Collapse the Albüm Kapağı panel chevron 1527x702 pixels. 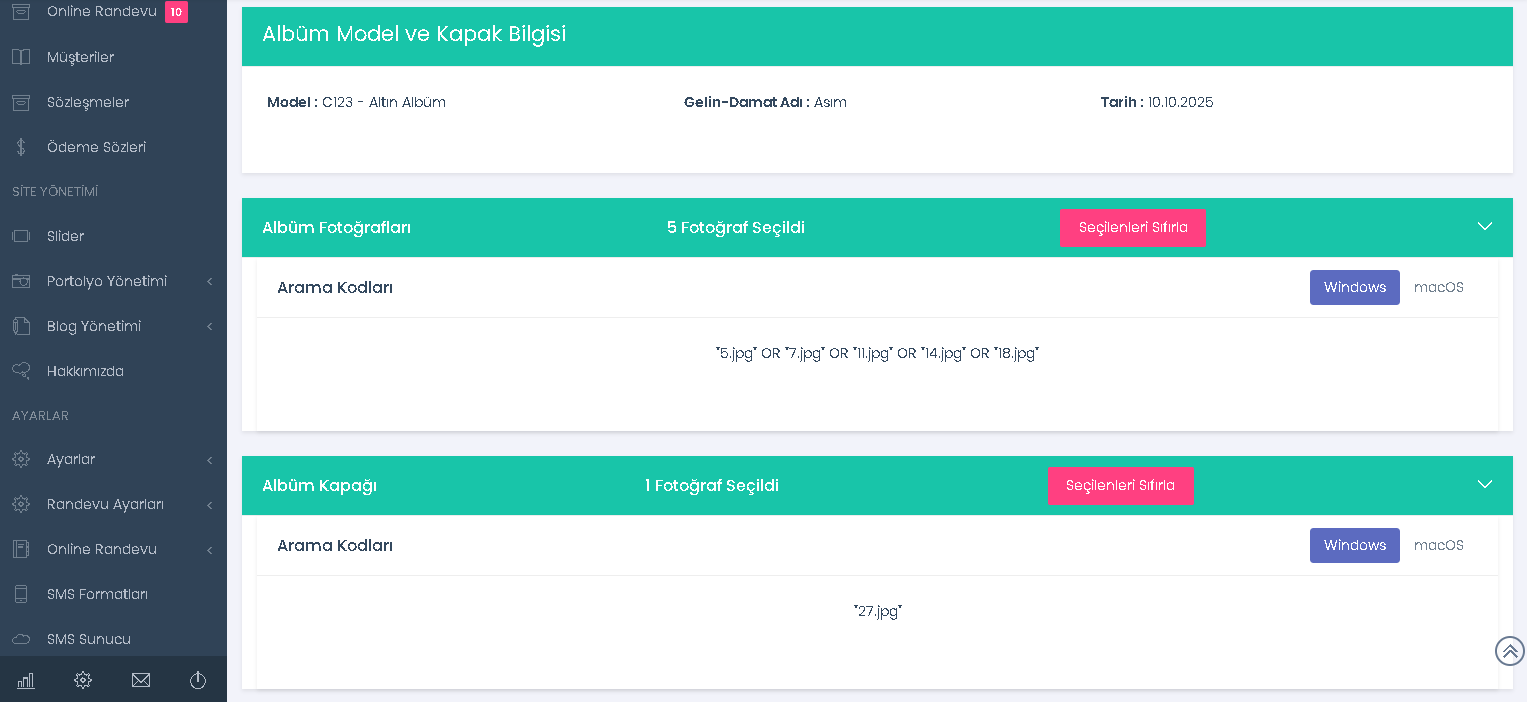click(x=1485, y=484)
